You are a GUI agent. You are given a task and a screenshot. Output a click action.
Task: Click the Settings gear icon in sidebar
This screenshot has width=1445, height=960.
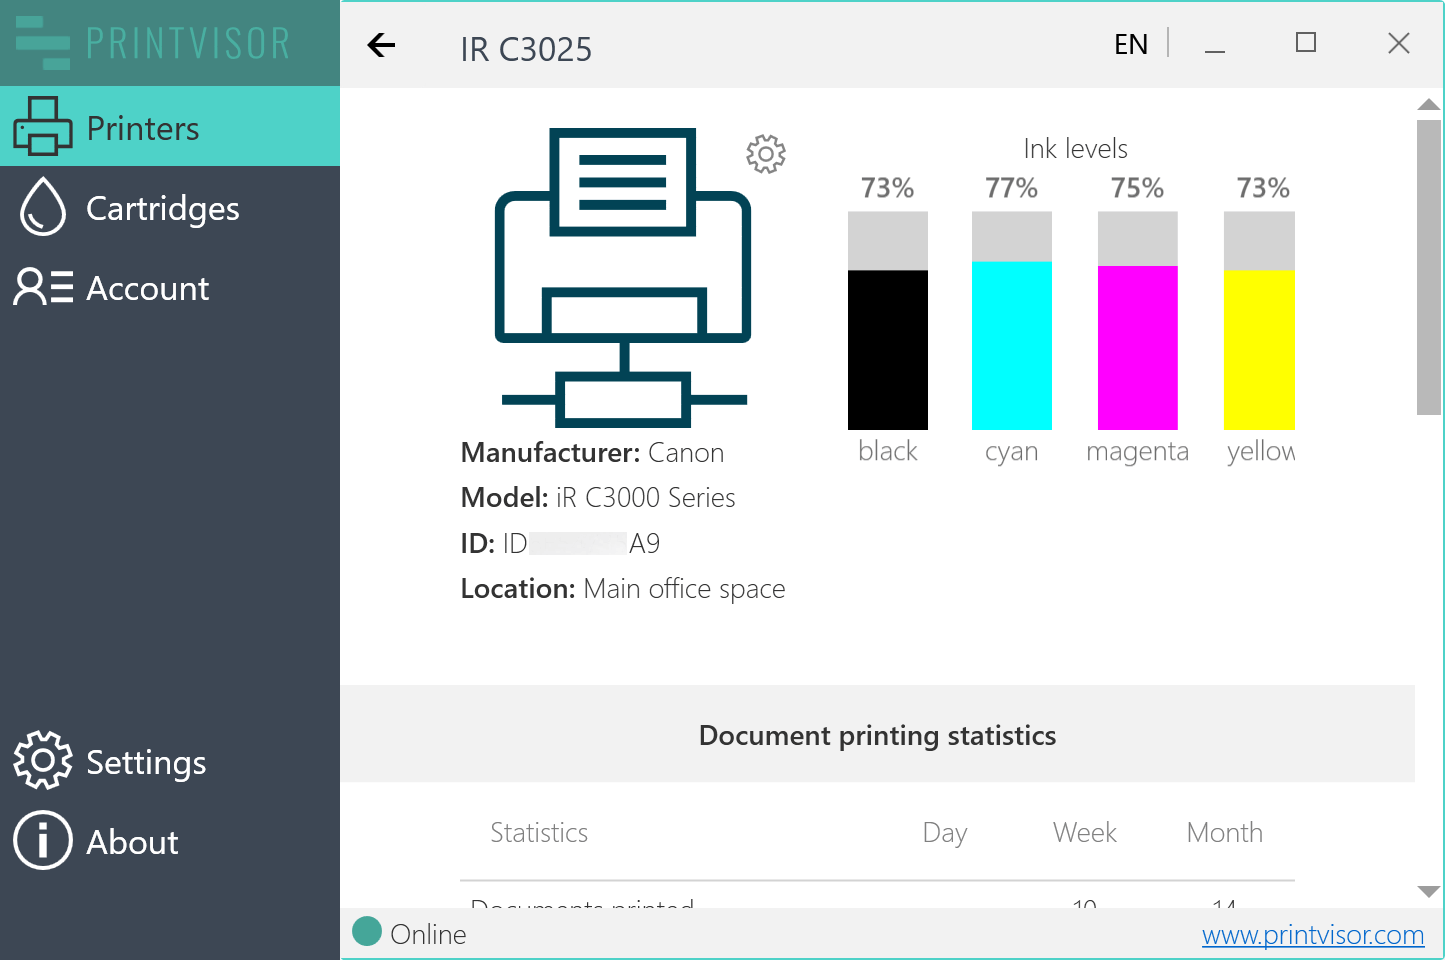pos(42,761)
